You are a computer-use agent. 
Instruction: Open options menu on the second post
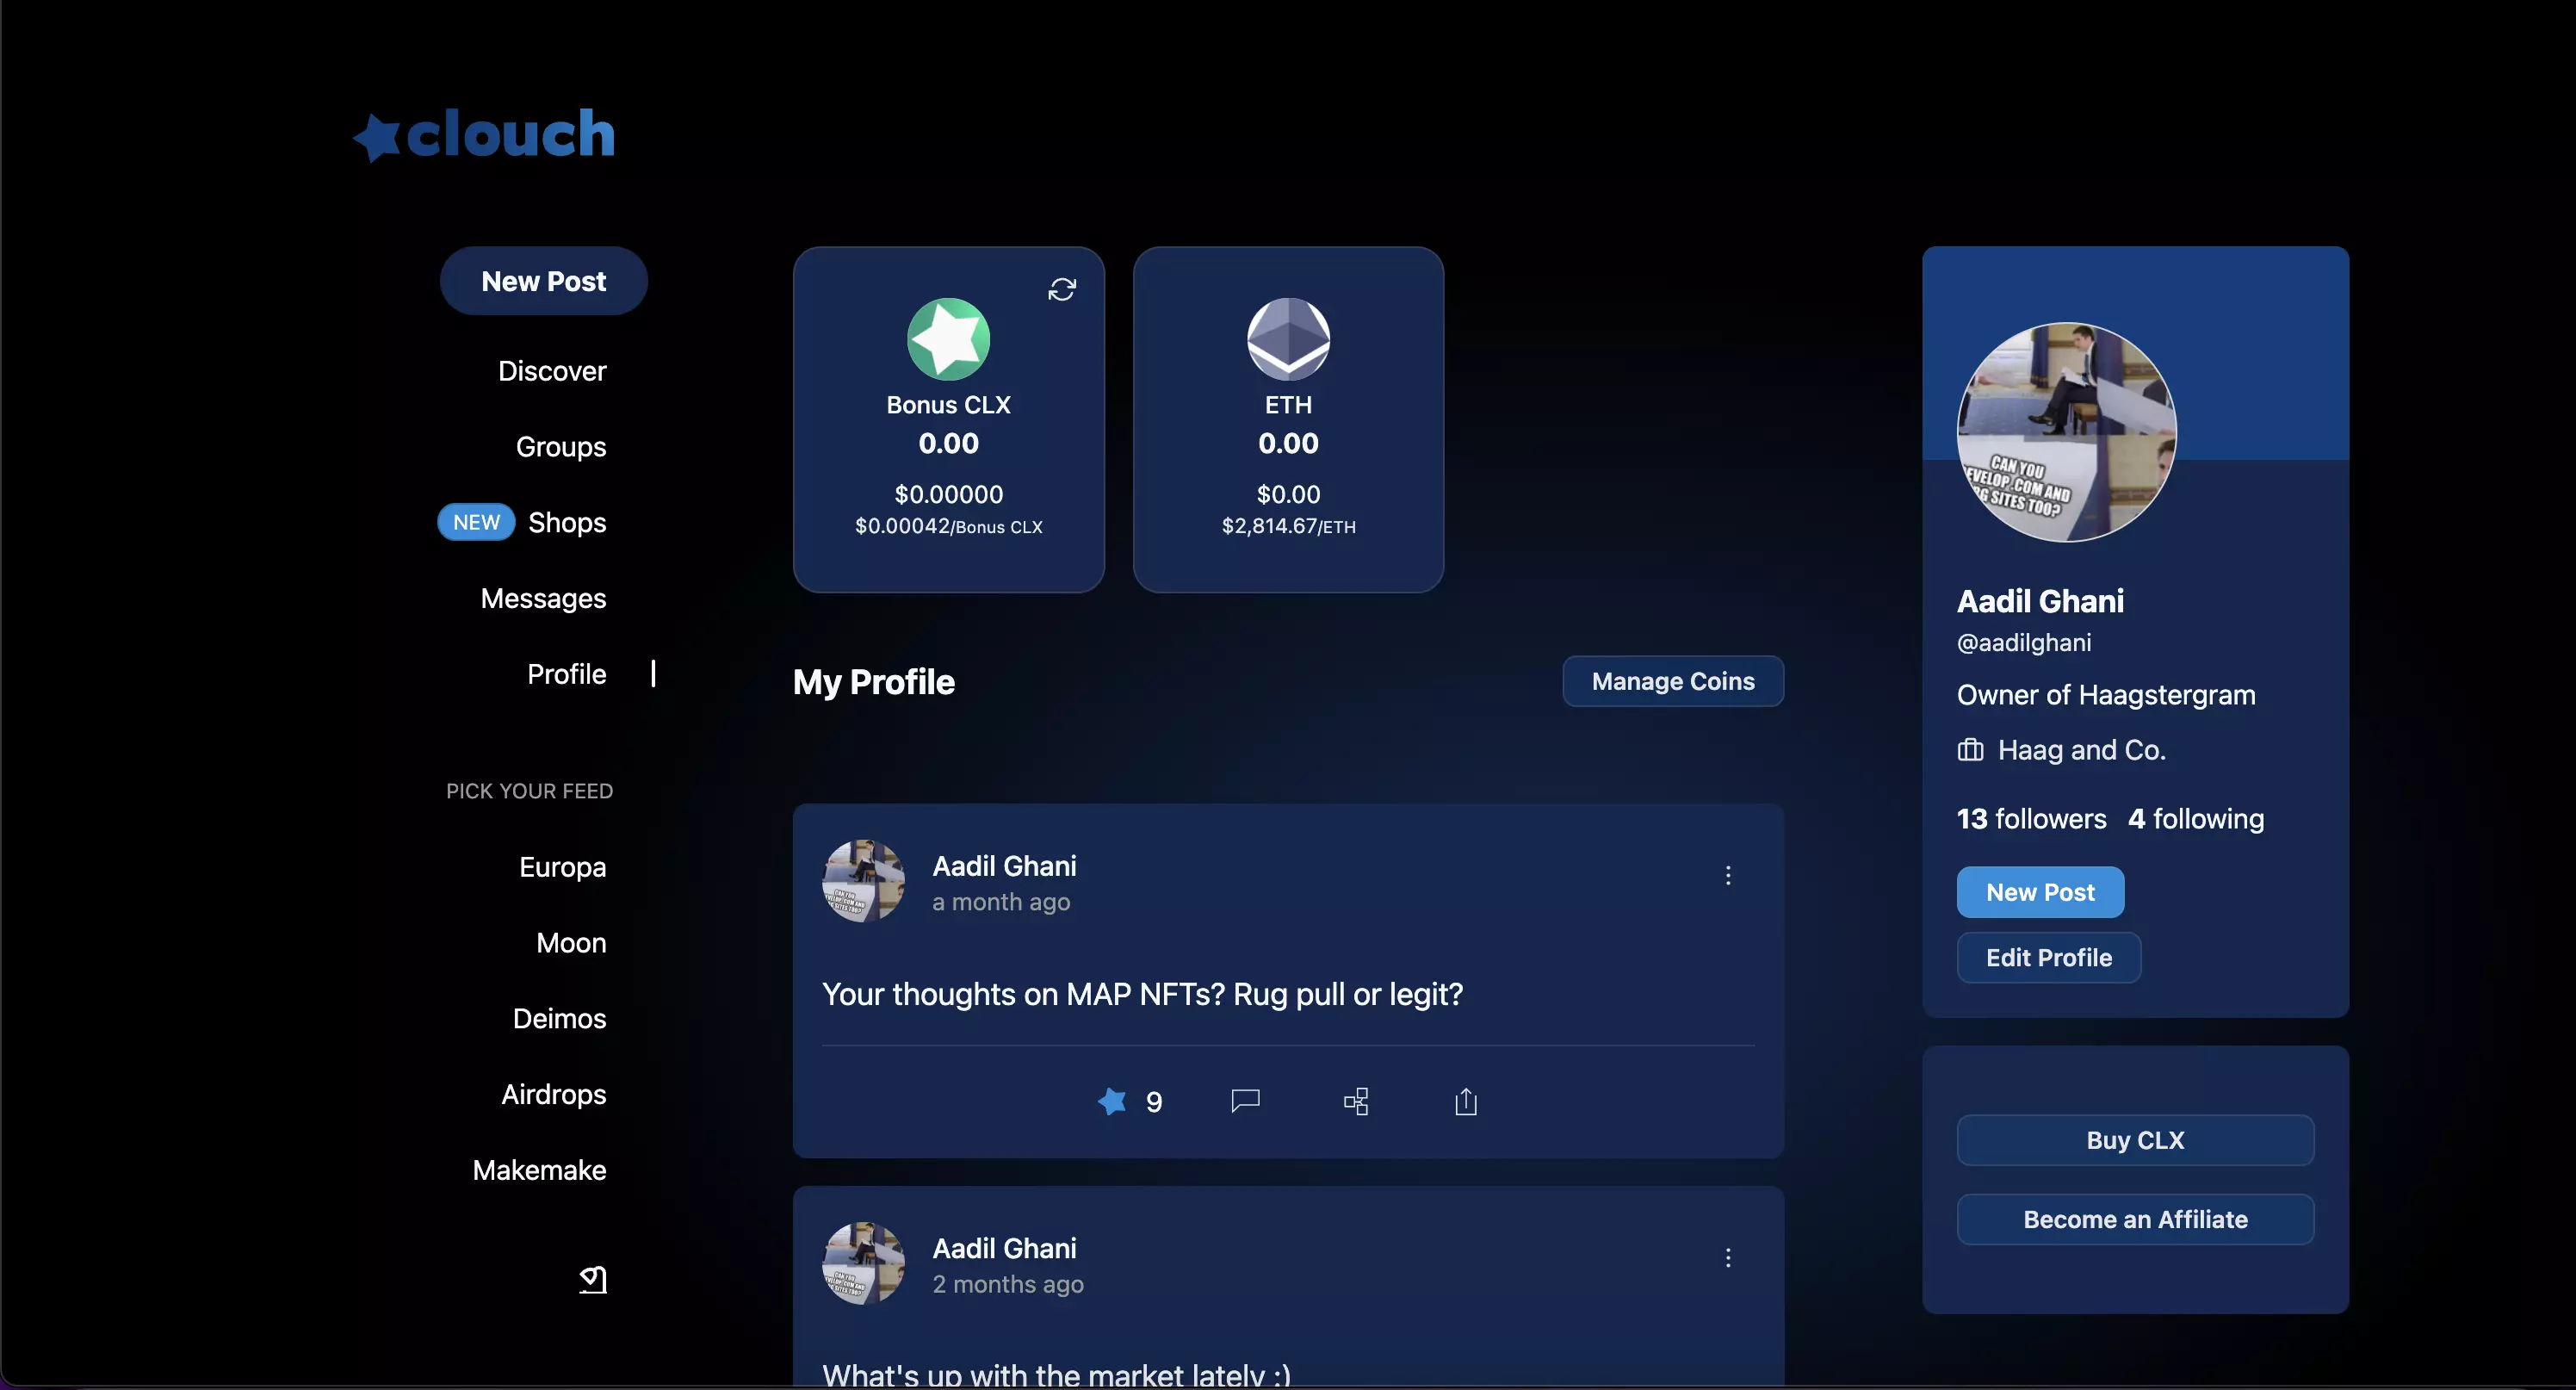pos(1729,1257)
